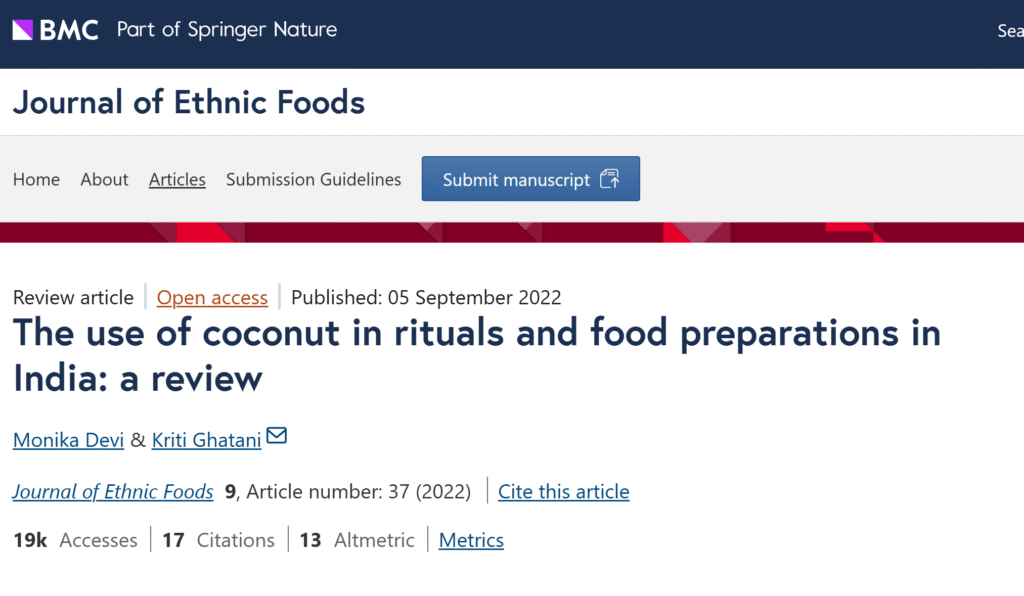Click the Part of Springer Nature text
1024x596 pixels.
click(227, 30)
